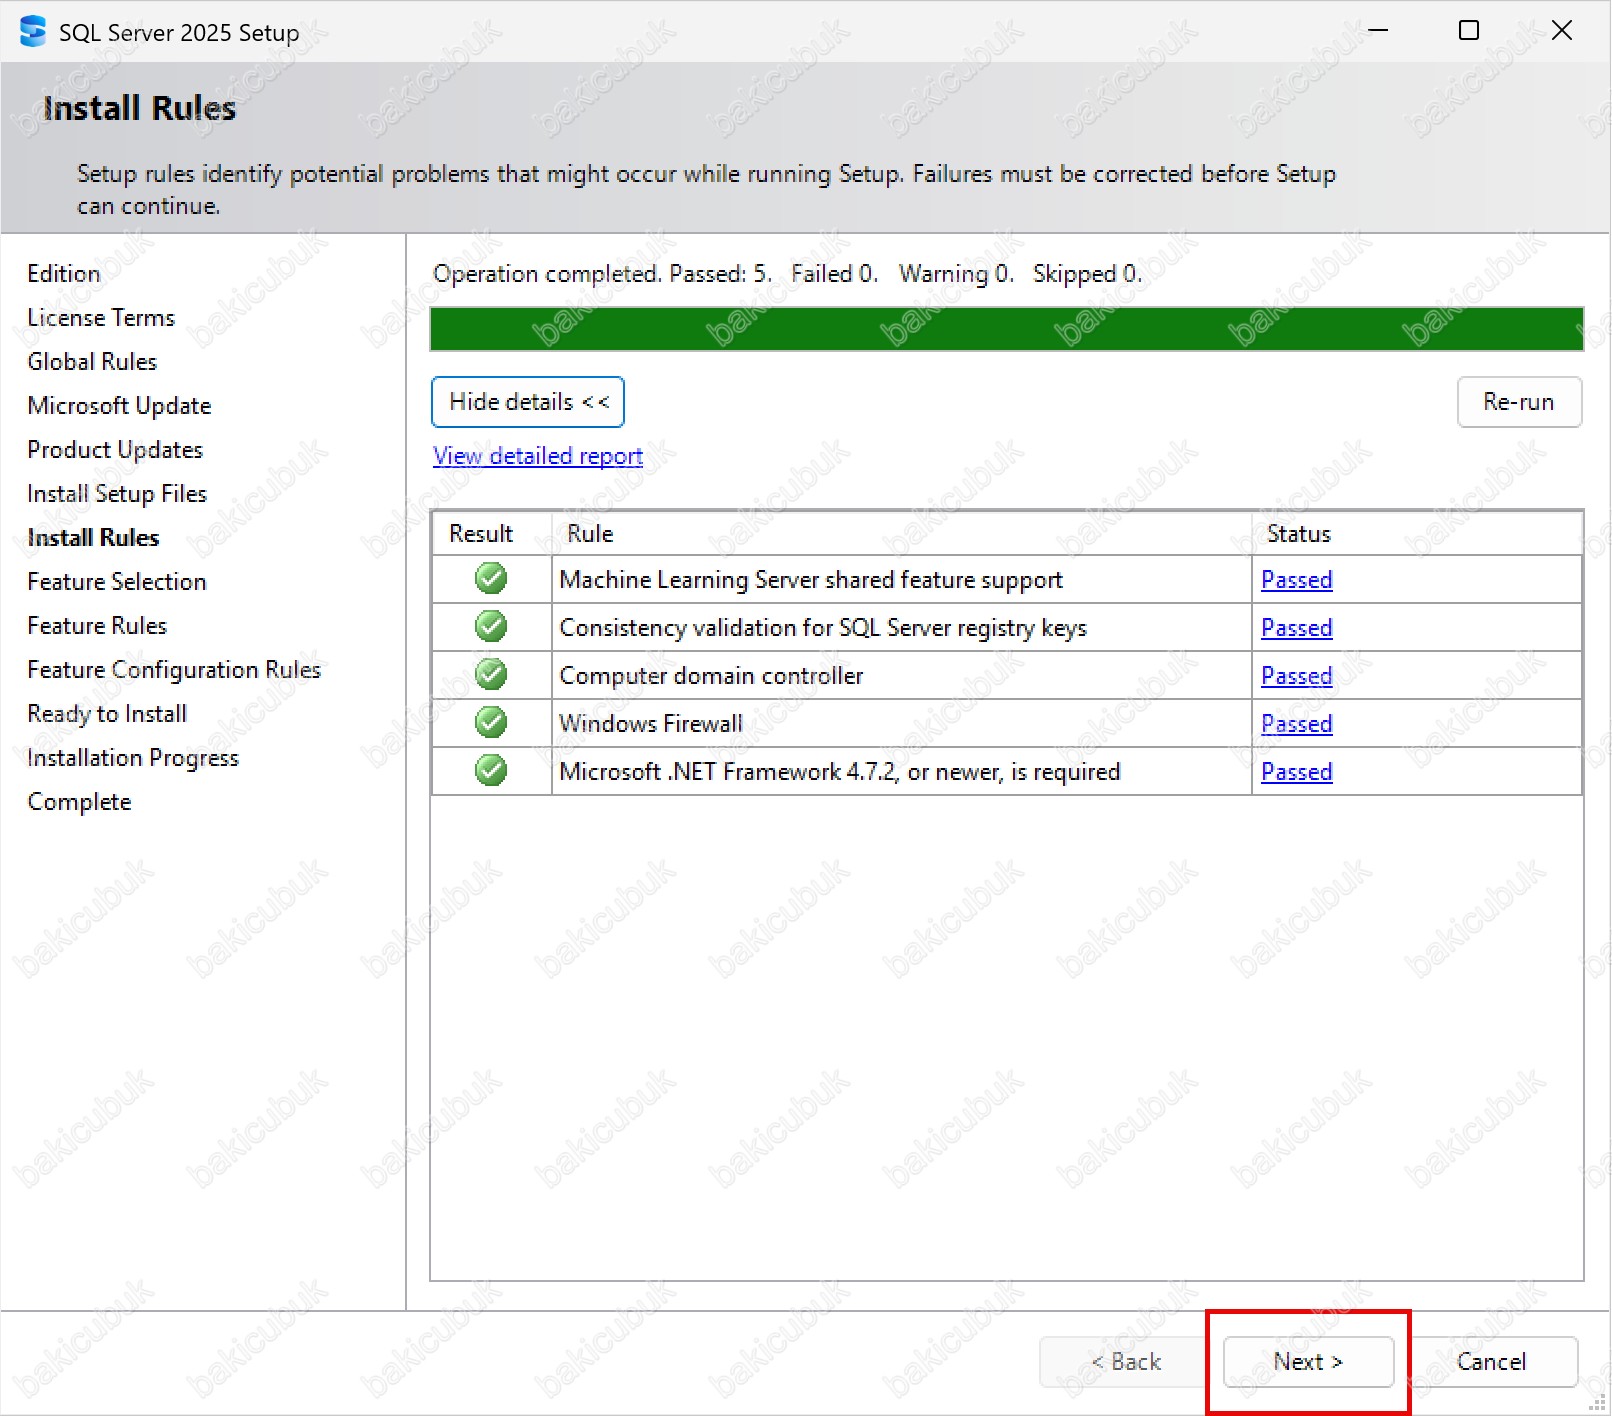Open the View detailed report link

pyautogui.click(x=538, y=456)
